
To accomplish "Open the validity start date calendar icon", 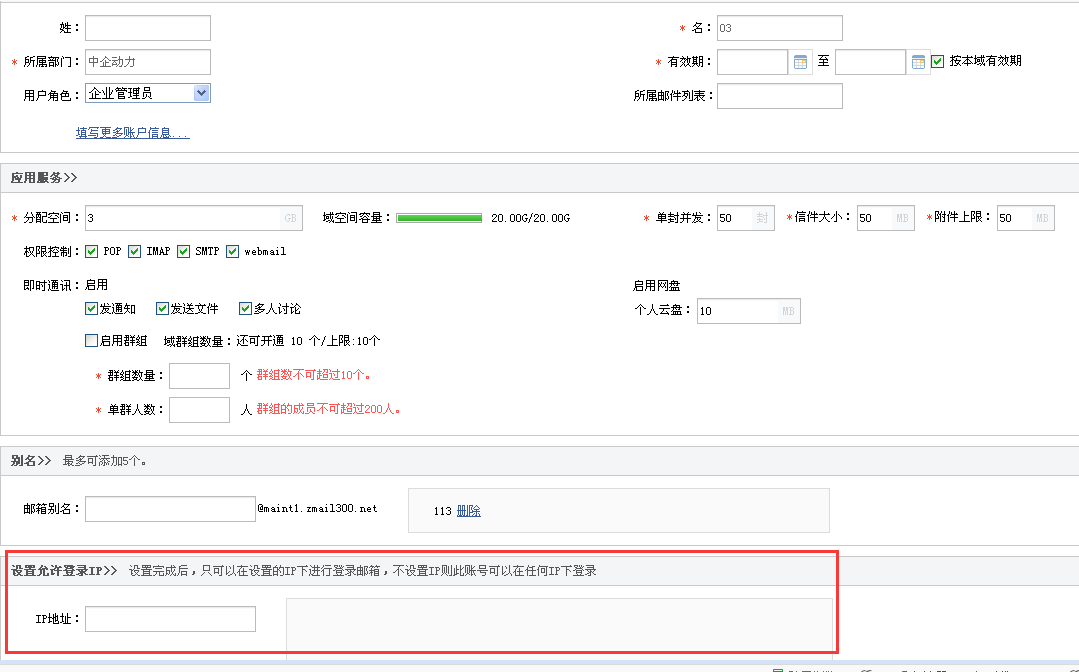I will click(800, 62).
